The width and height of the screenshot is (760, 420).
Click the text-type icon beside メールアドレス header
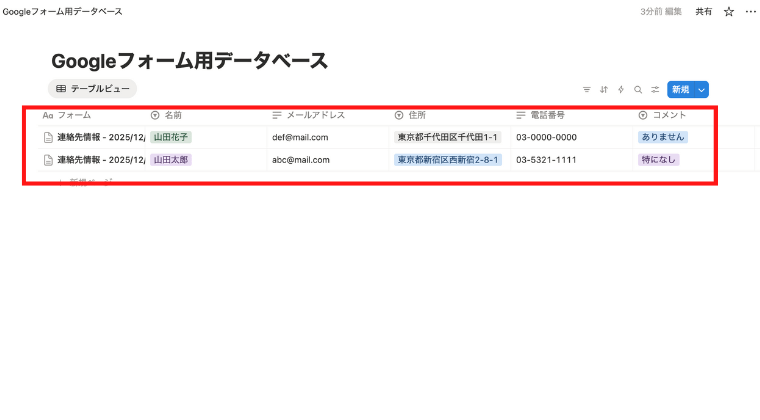click(277, 115)
